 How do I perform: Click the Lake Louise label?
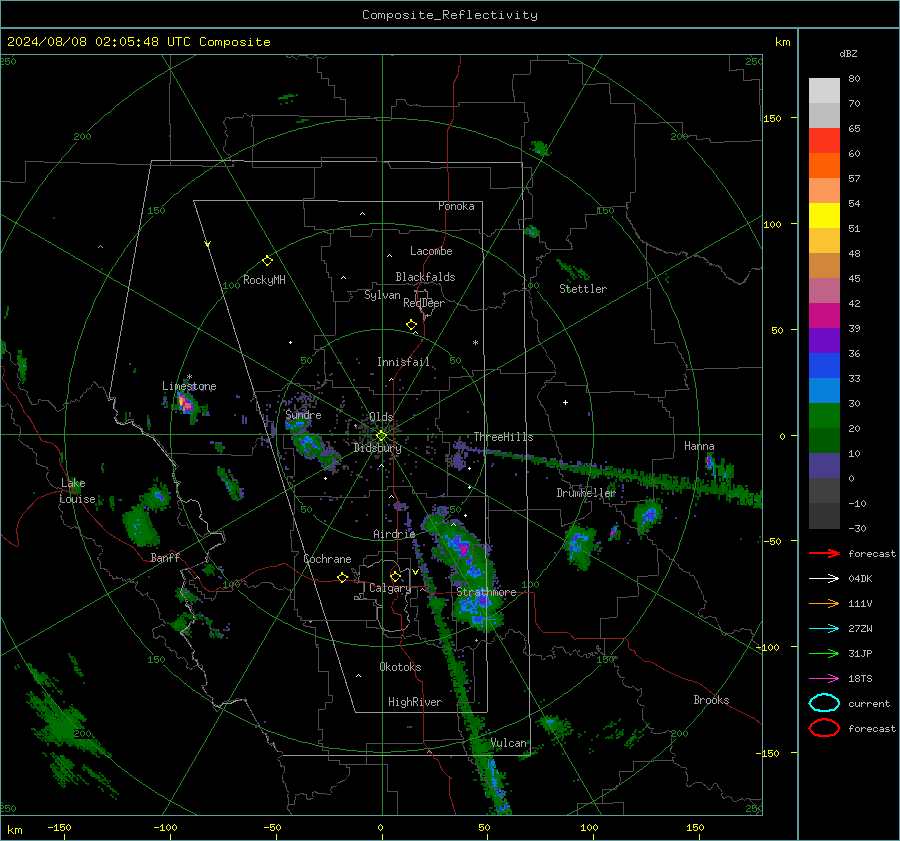pos(77,491)
